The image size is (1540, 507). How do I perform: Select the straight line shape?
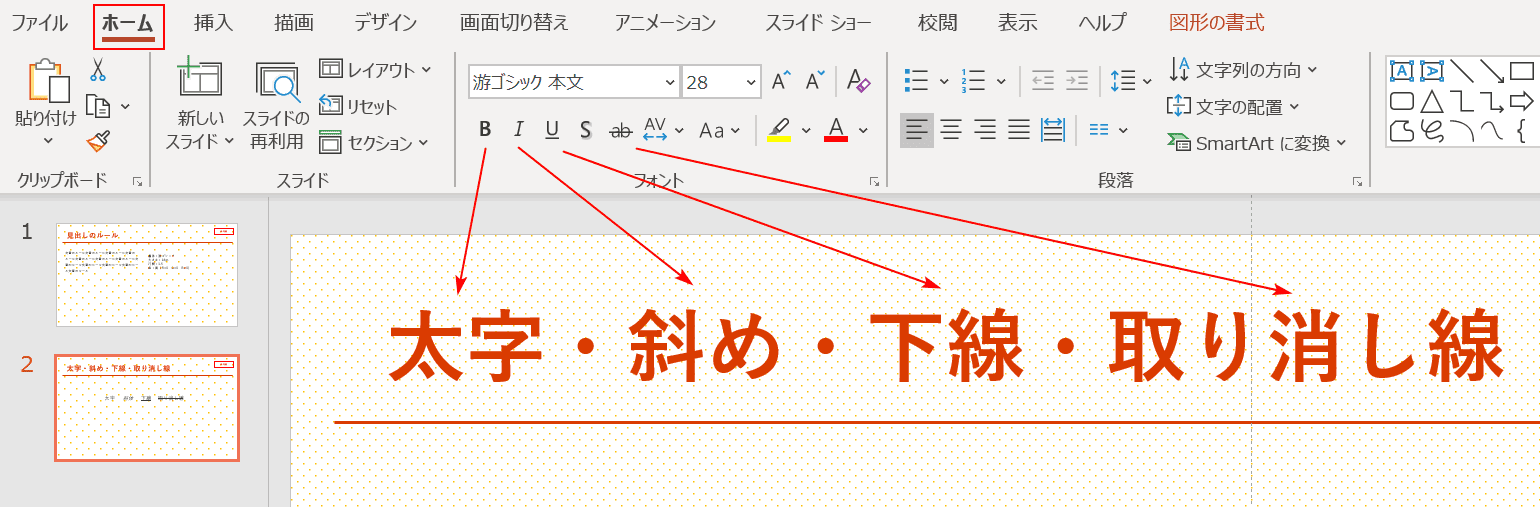coord(1462,71)
